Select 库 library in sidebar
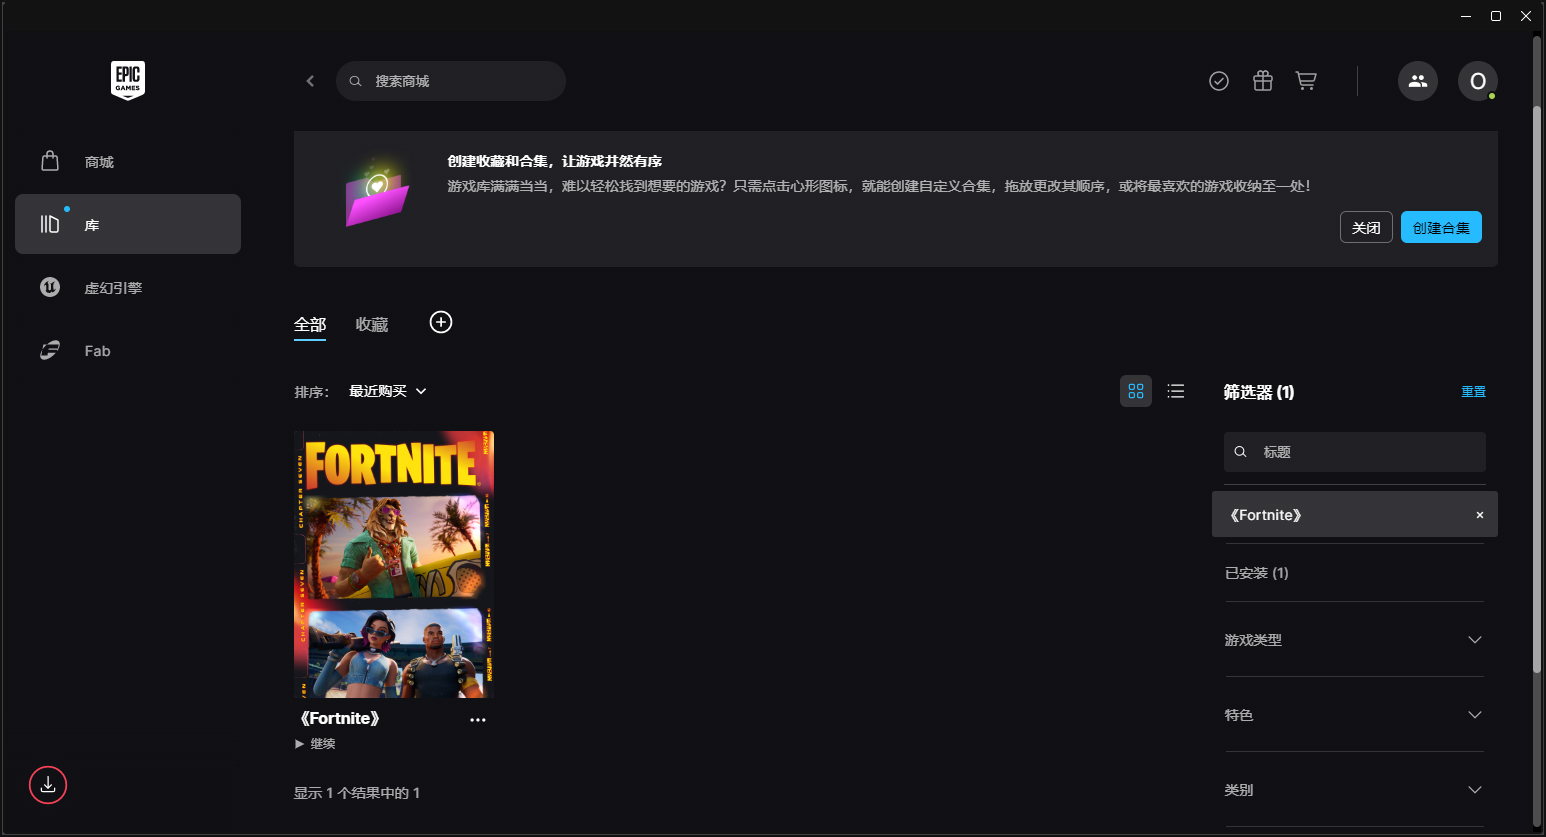 pos(128,224)
